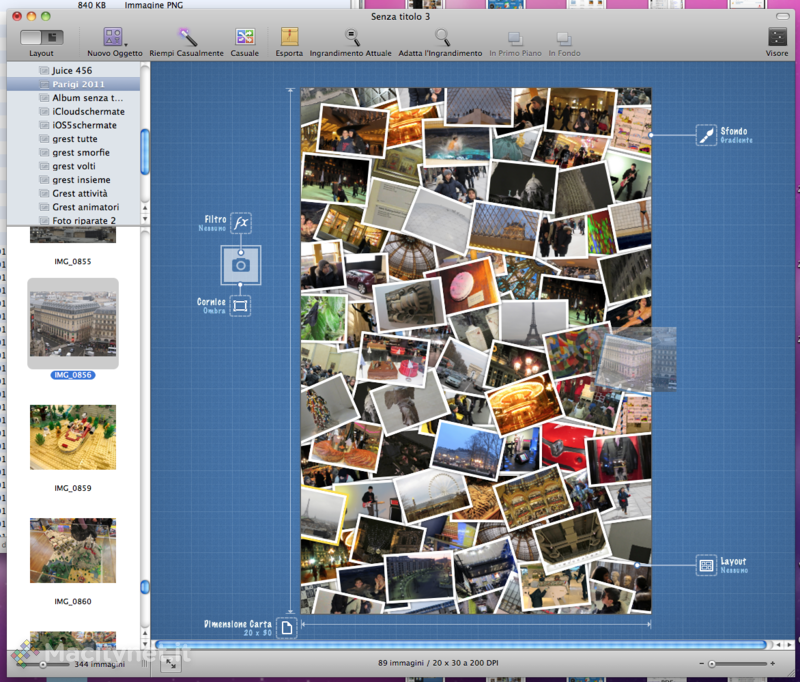
Task: Click the IMG_0860 thumbnail in sidebar
Action: (x=72, y=551)
